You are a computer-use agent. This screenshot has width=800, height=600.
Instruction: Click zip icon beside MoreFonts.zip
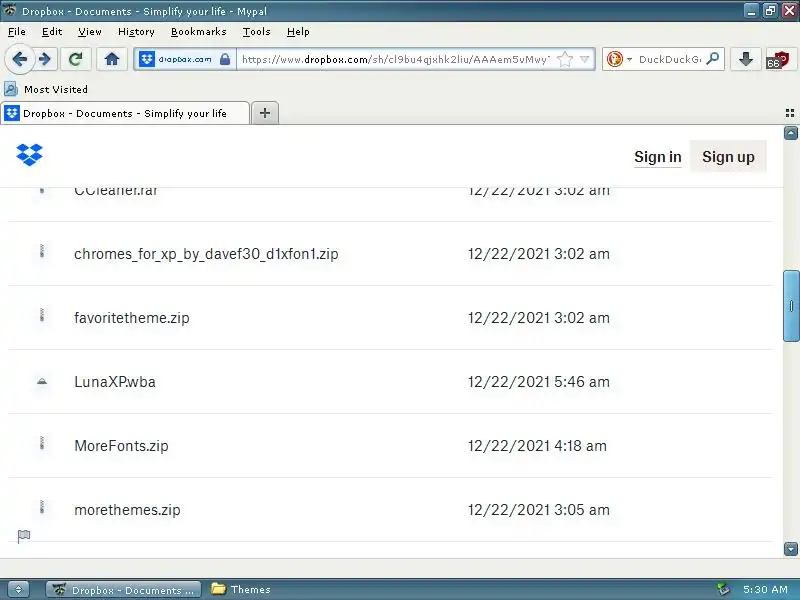[x=42, y=443]
